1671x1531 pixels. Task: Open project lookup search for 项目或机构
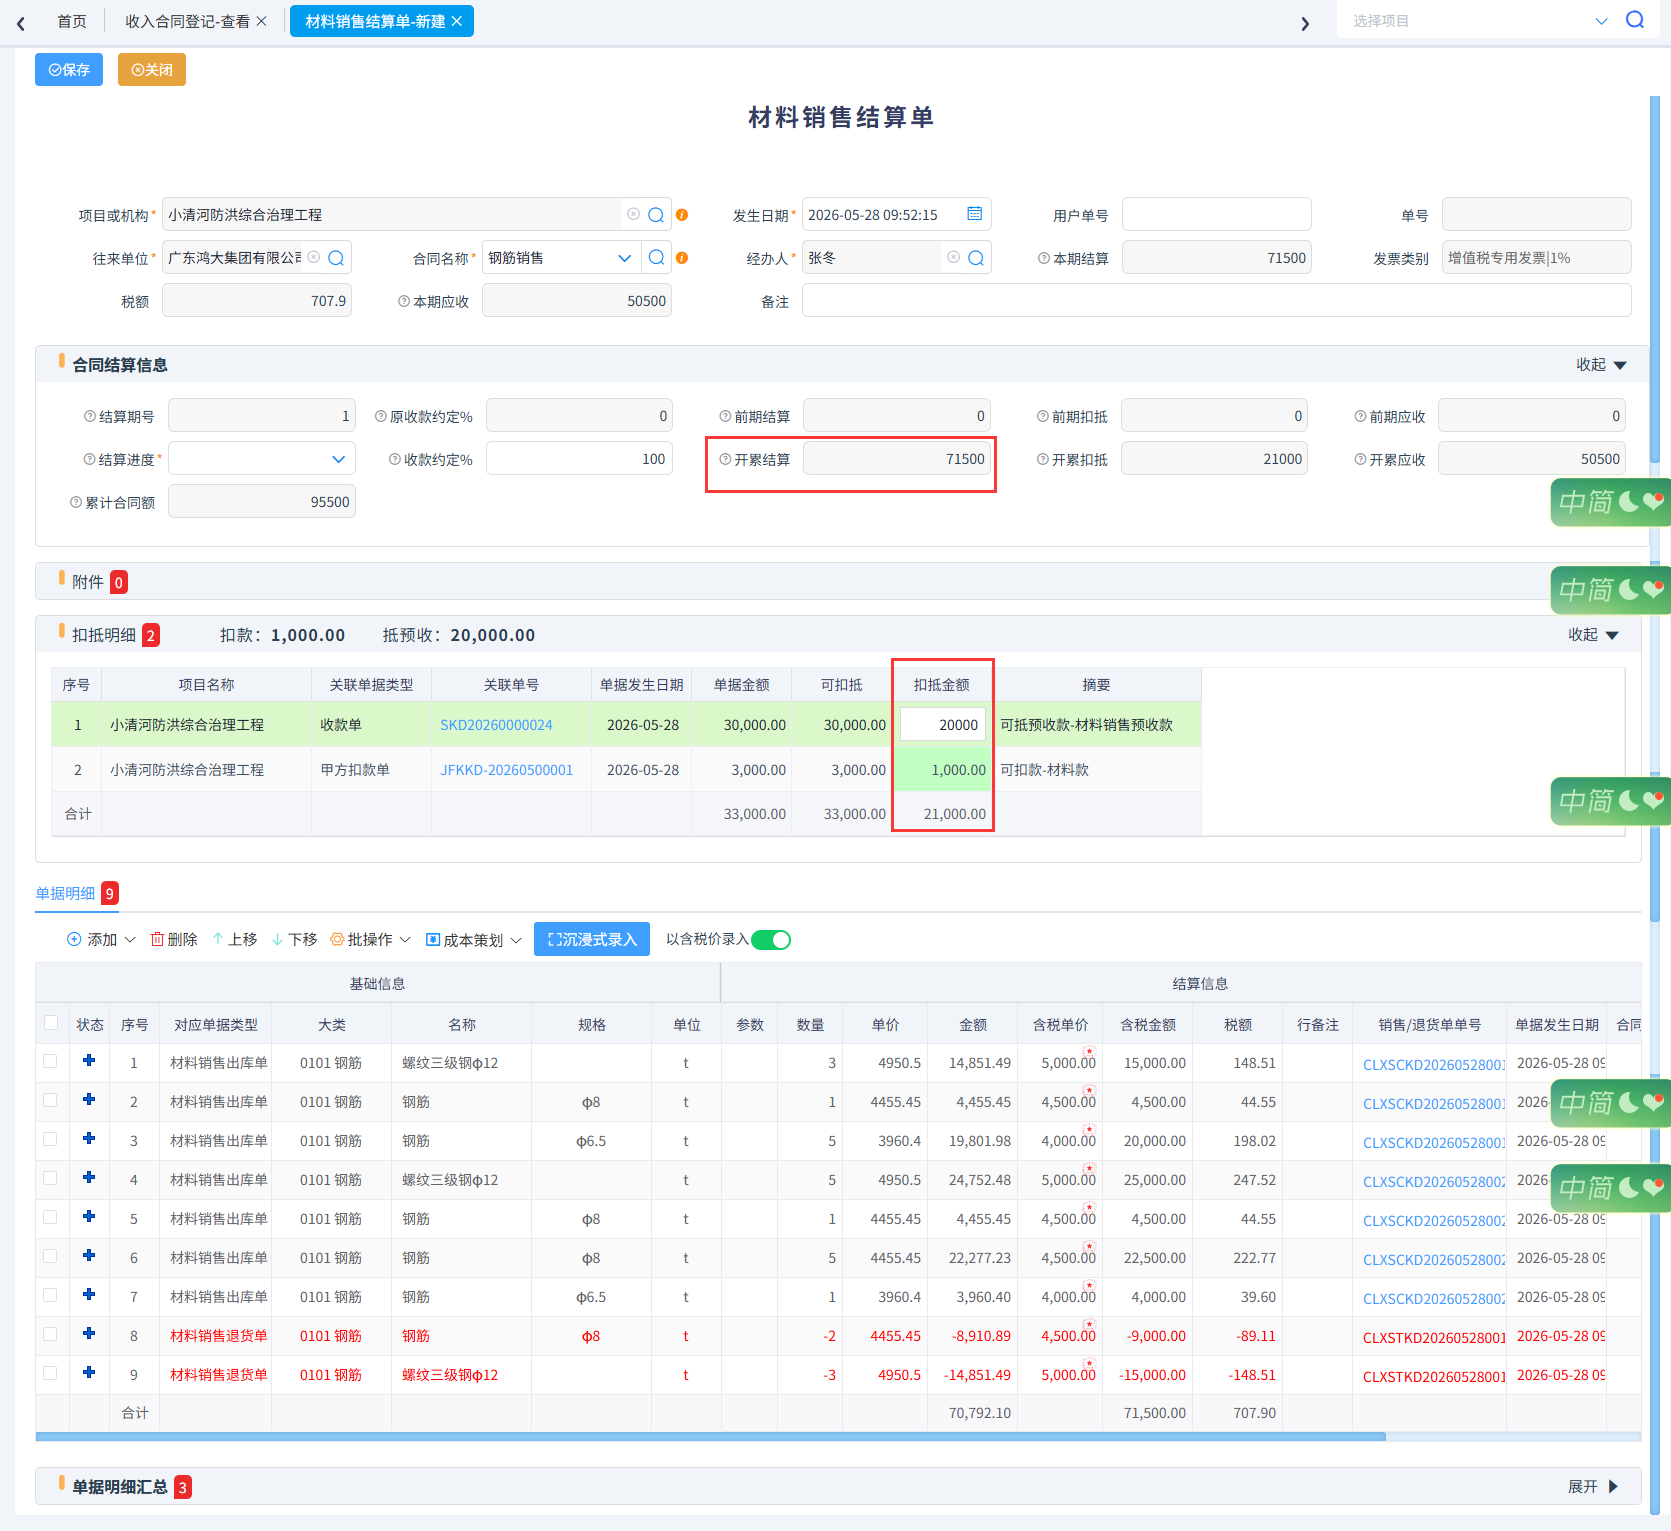point(656,215)
